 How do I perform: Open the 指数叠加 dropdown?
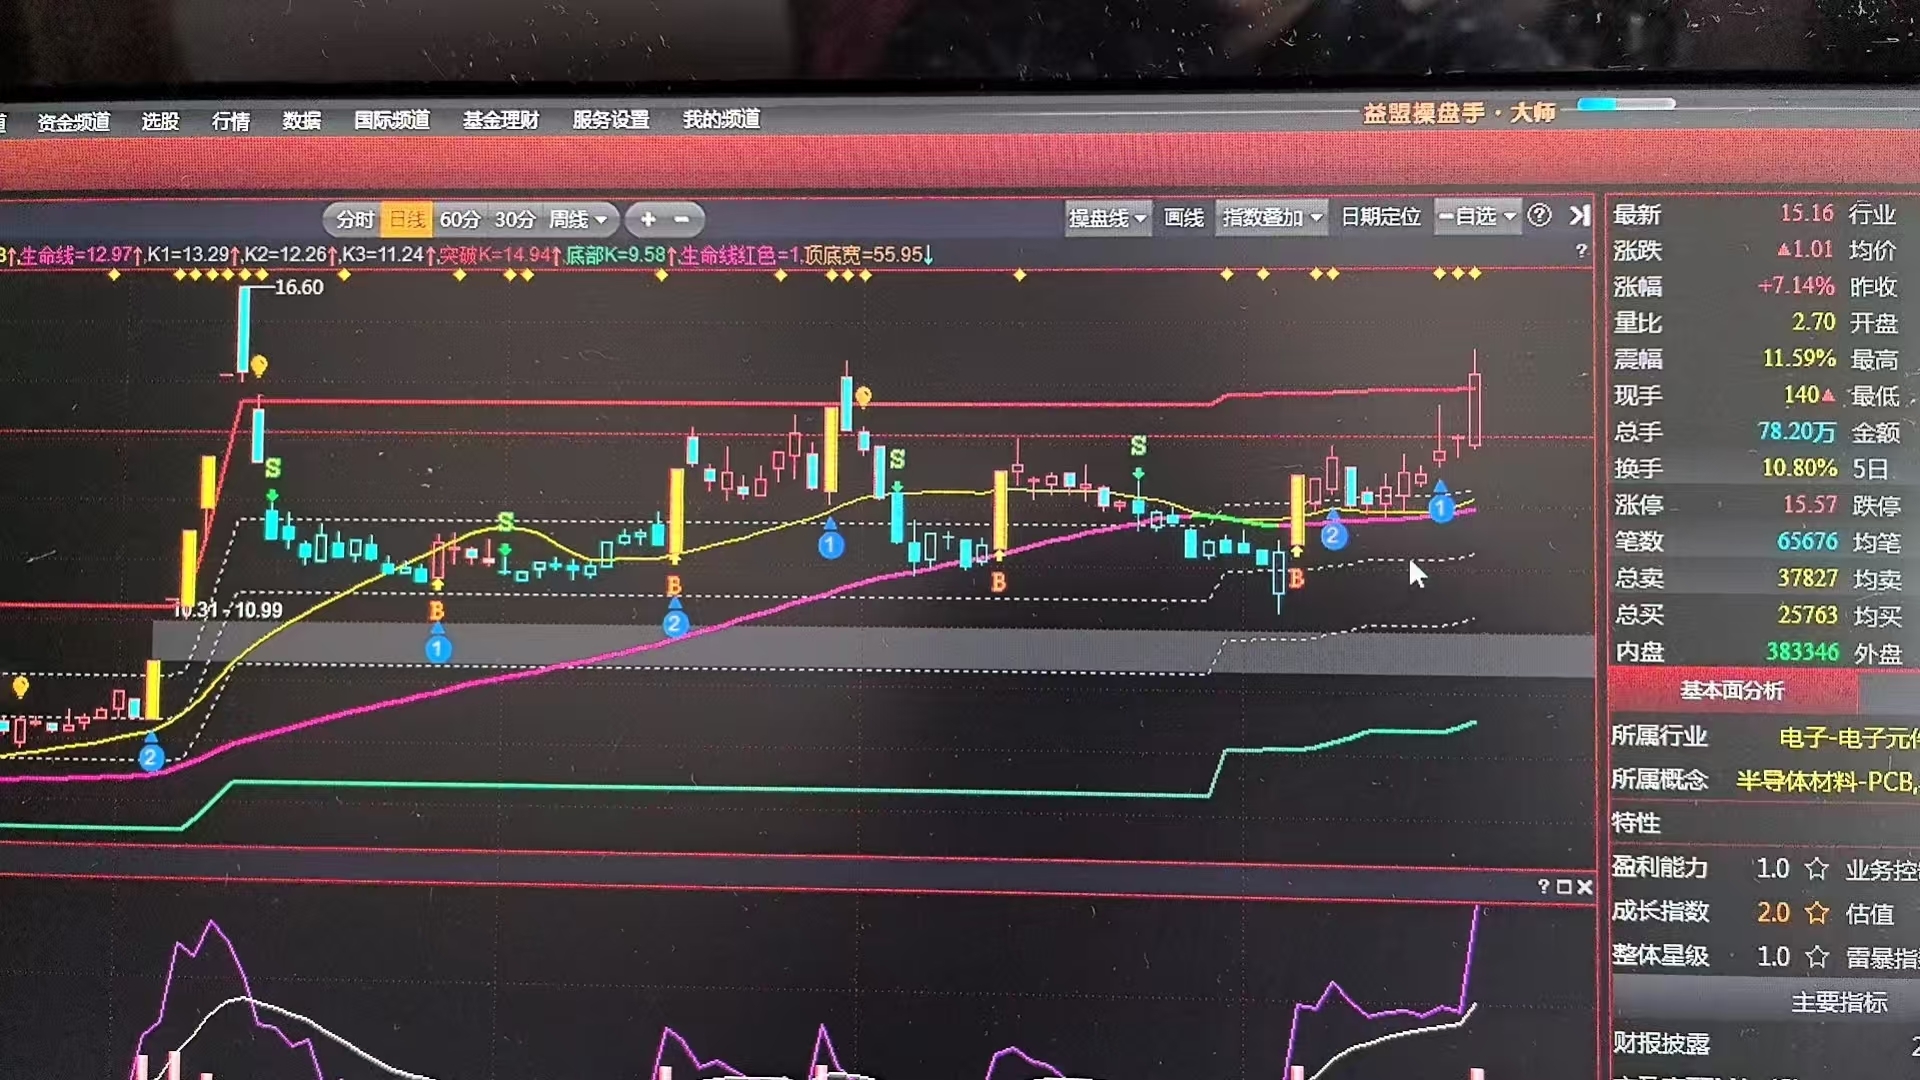point(1272,217)
